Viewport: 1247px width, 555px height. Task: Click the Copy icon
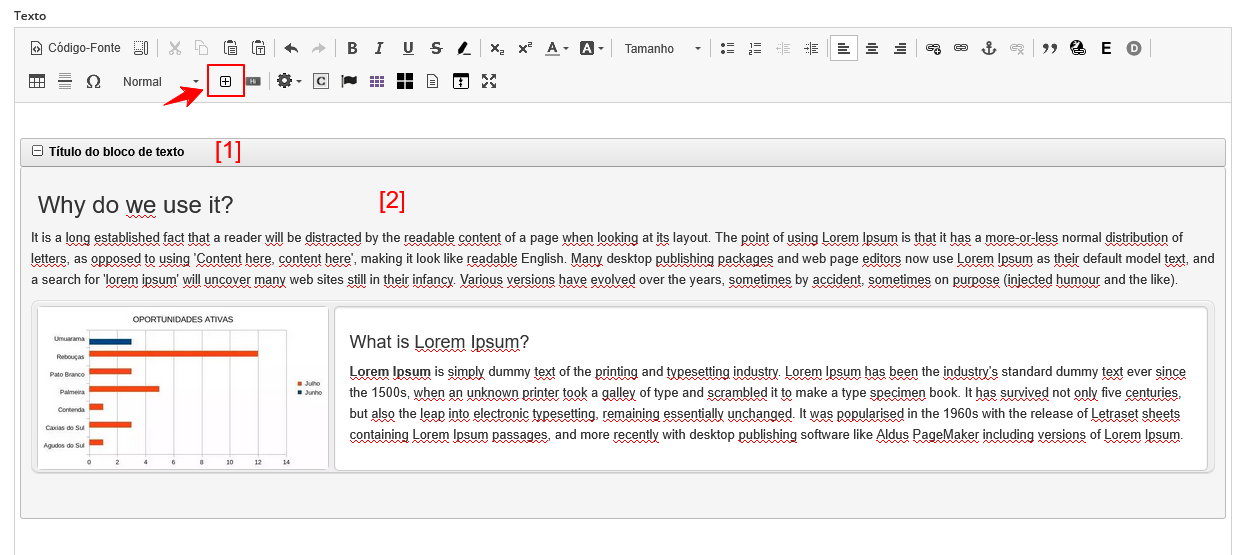pyautogui.click(x=202, y=48)
